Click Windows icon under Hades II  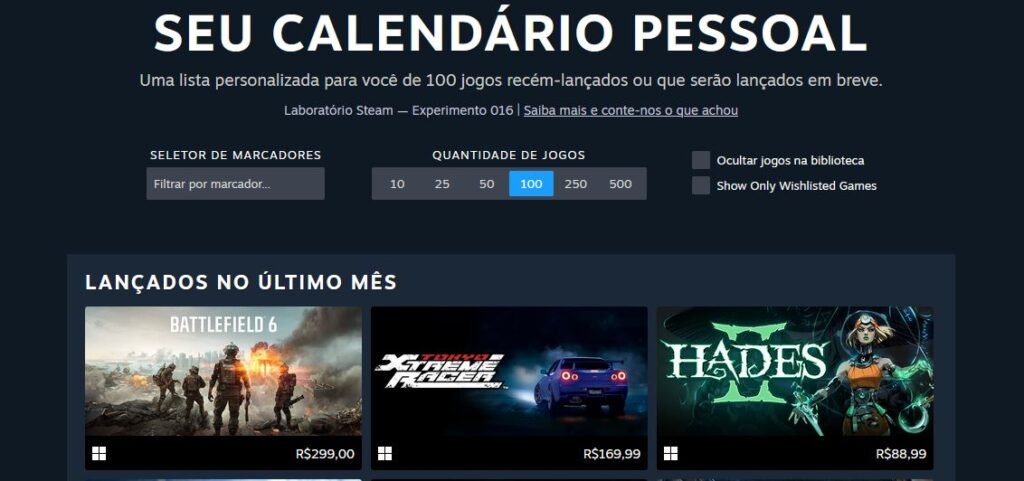tap(671, 454)
